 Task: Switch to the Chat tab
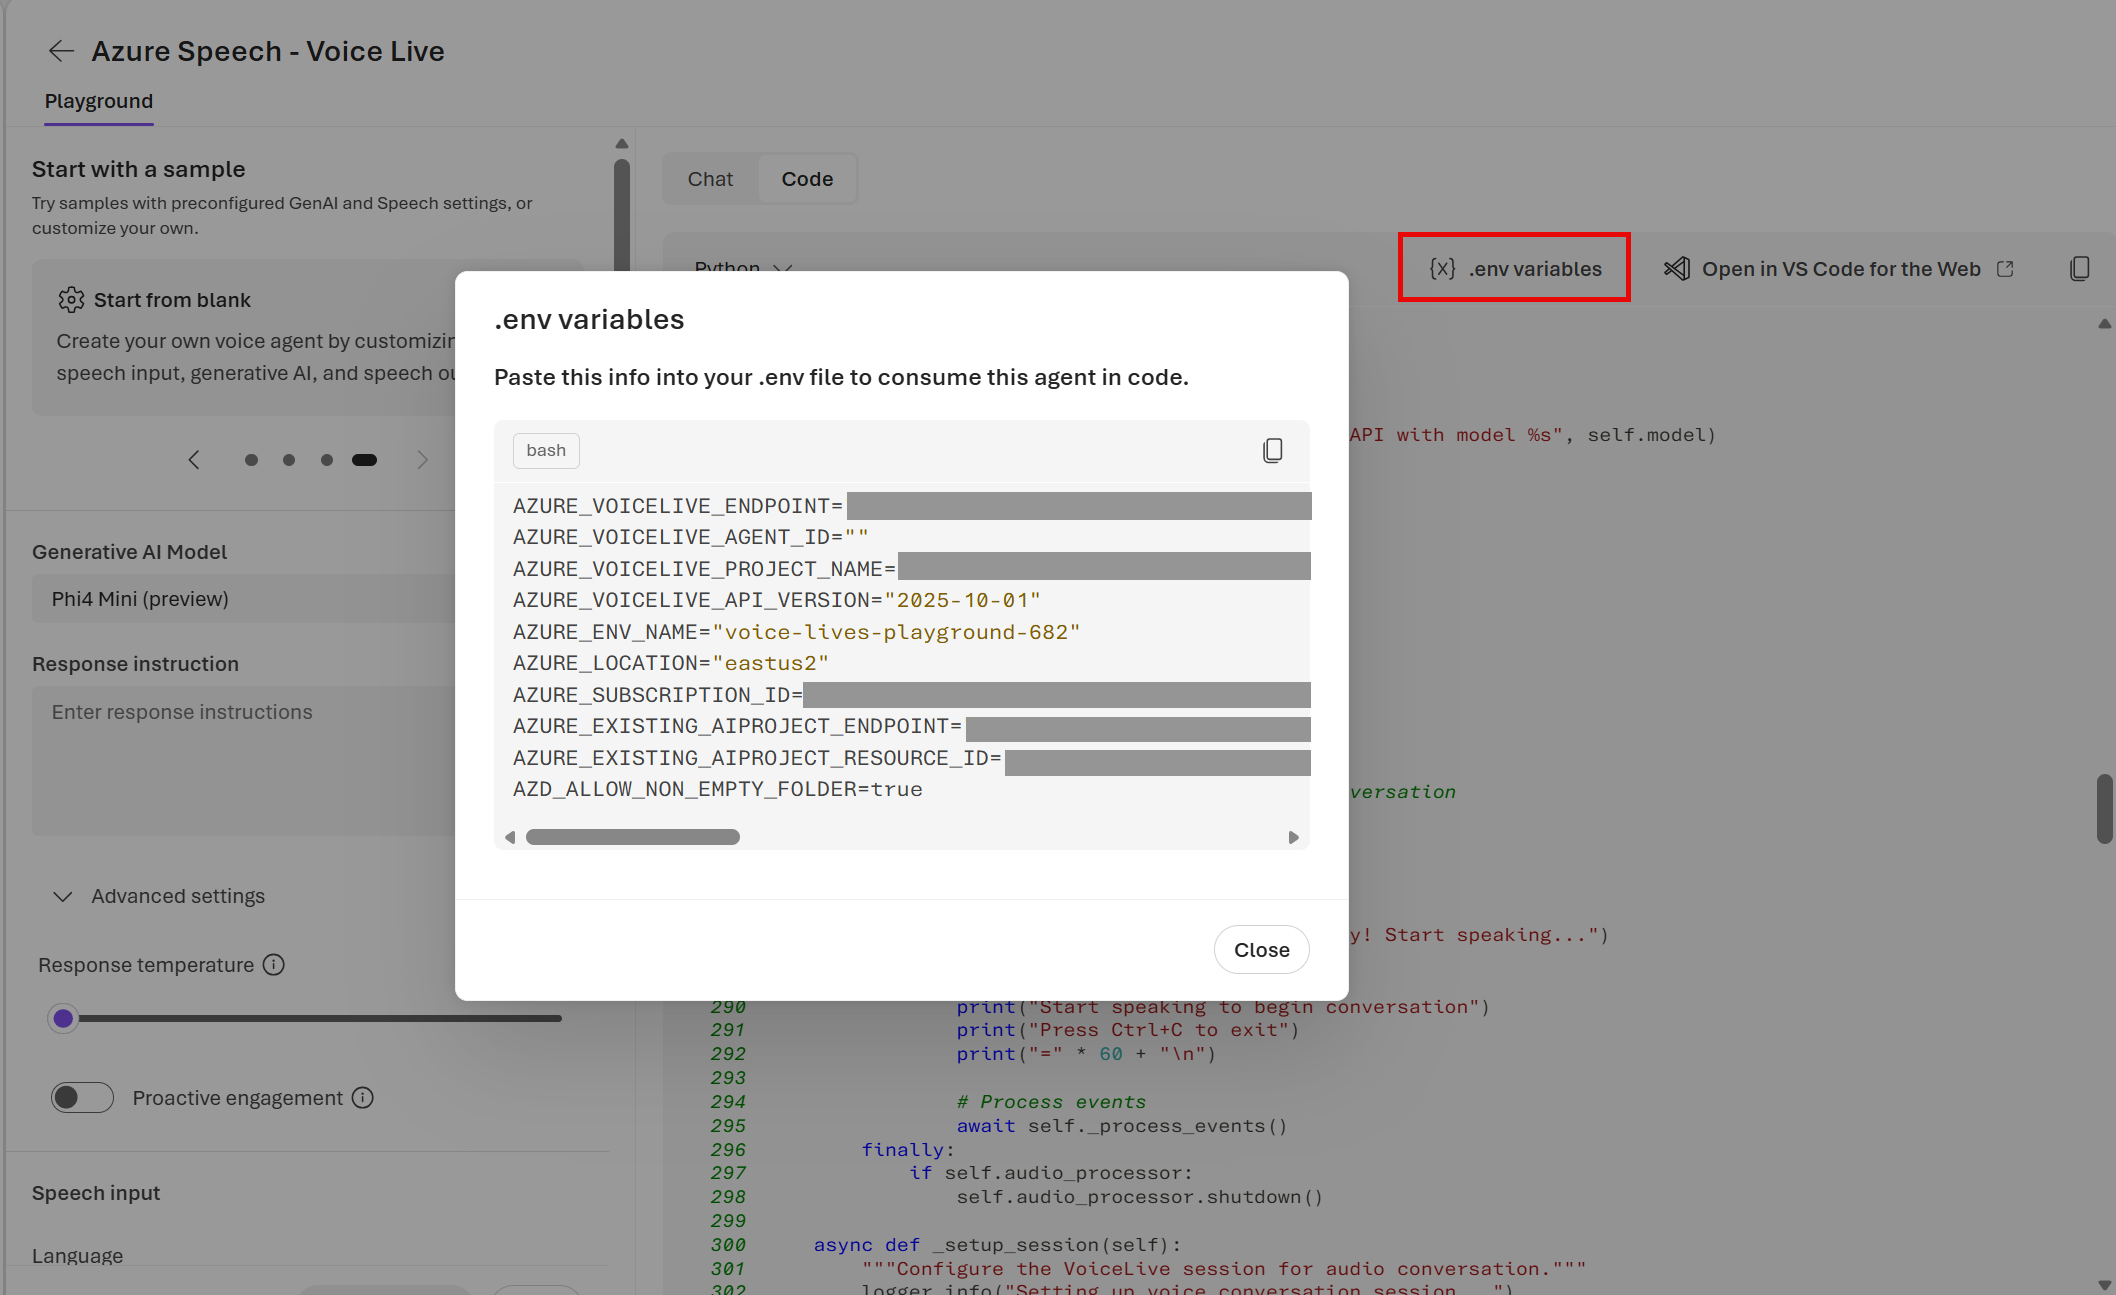tap(709, 178)
